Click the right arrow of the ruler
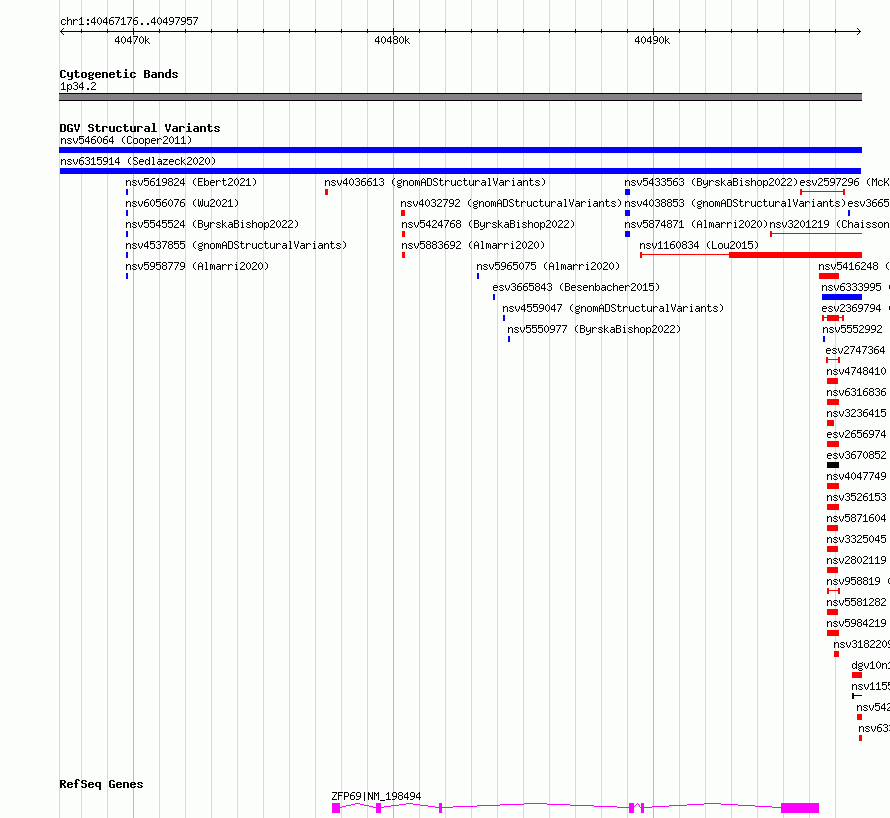 pyautogui.click(x=858, y=31)
